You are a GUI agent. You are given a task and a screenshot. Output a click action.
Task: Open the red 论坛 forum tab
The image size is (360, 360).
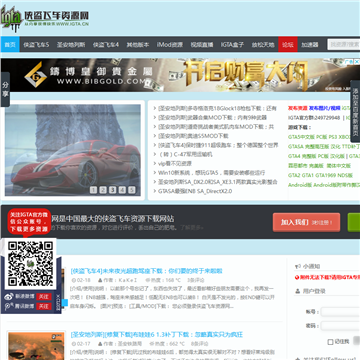click(x=288, y=44)
